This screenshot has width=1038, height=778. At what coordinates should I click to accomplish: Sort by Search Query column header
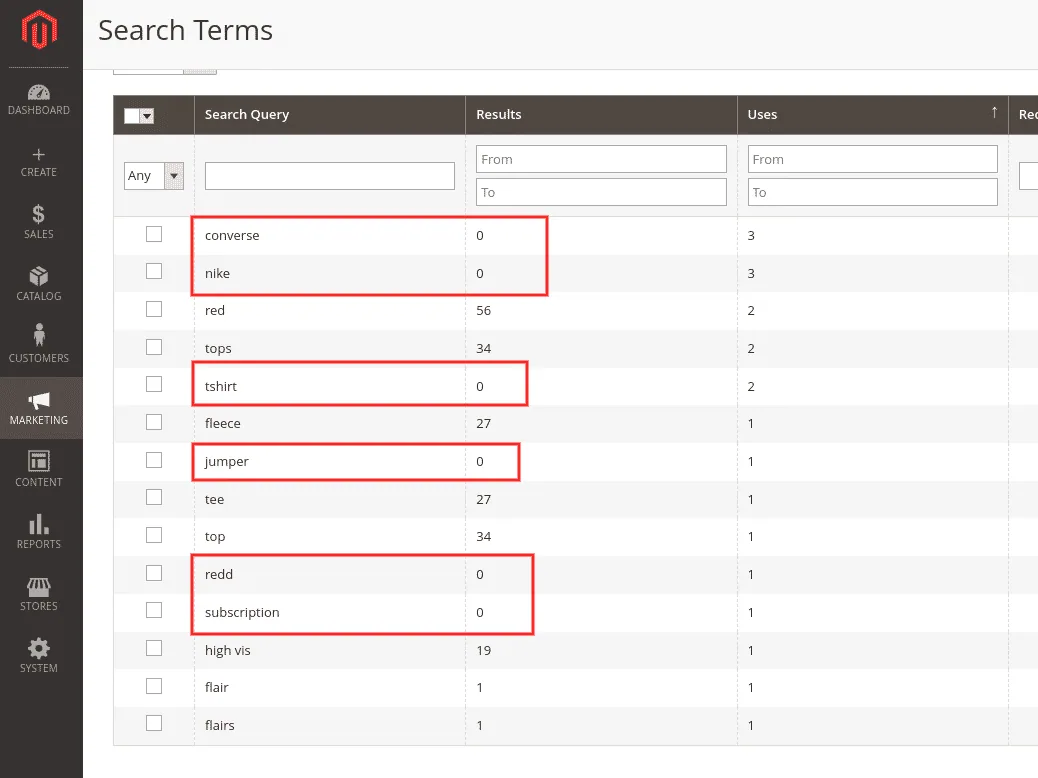pyautogui.click(x=247, y=115)
